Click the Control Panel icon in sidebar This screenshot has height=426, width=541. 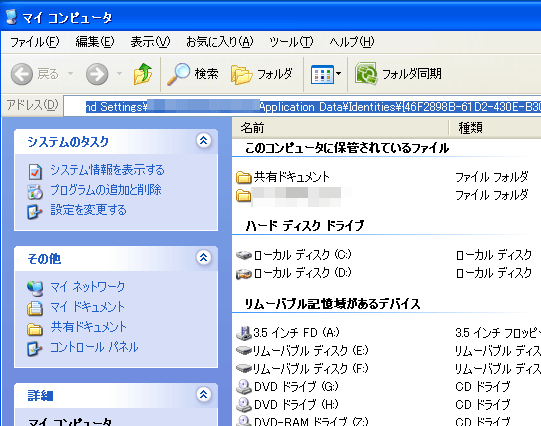click(35, 348)
